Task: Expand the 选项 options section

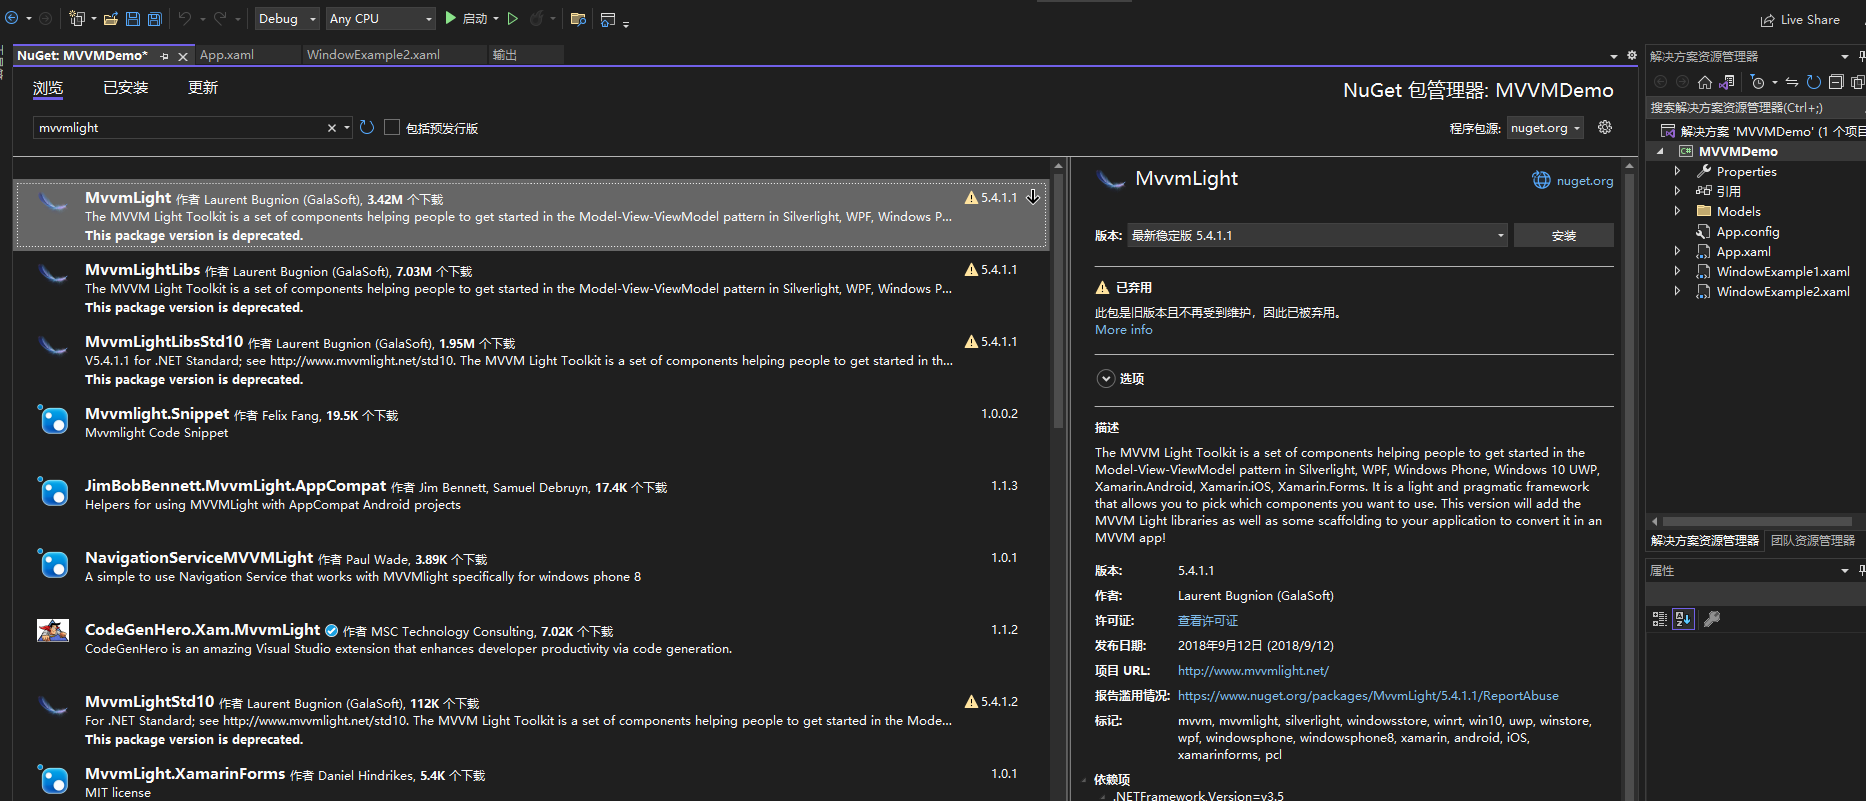Action: coord(1105,378)
